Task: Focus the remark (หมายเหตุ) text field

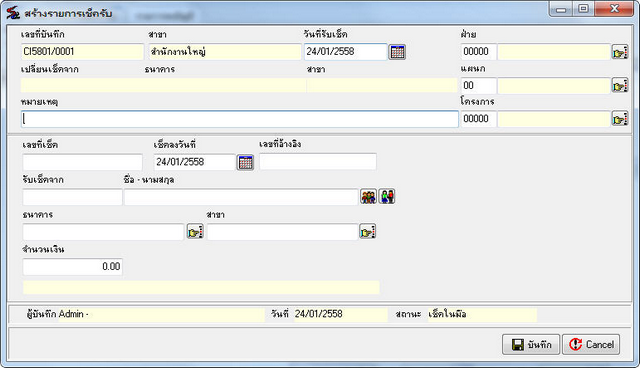Action: 240,119
